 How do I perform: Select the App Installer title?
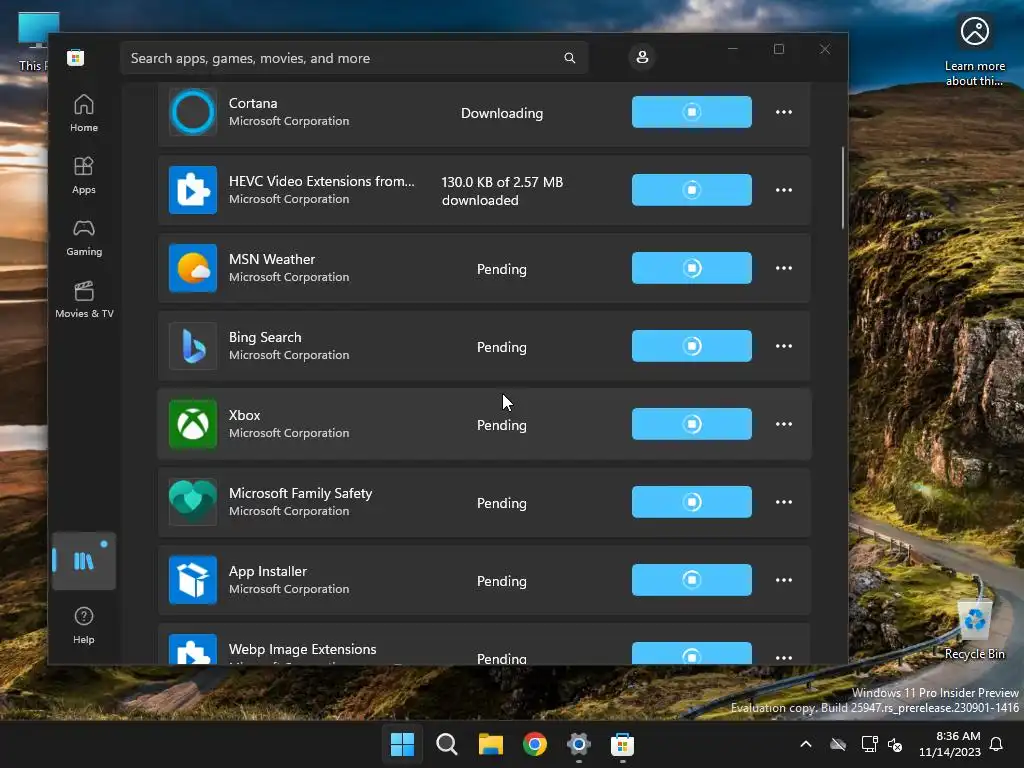click(x=268, y=571)
